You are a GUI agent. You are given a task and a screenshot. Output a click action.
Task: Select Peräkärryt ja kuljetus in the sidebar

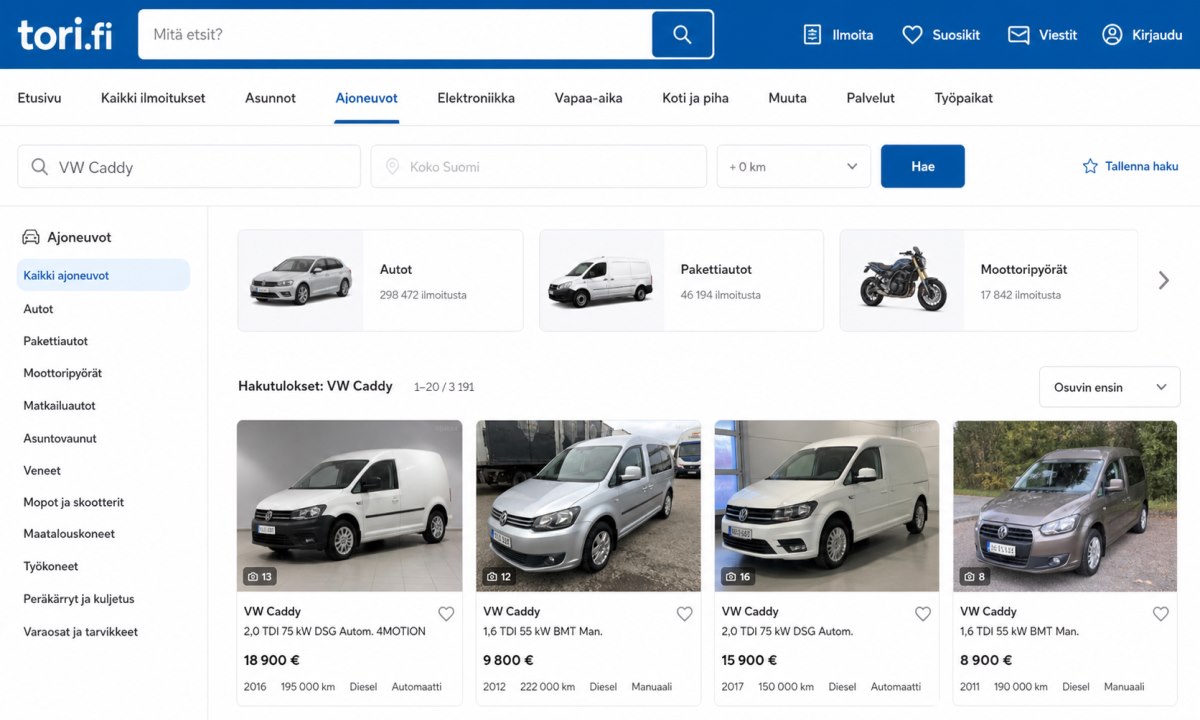(x=79, y=599)
